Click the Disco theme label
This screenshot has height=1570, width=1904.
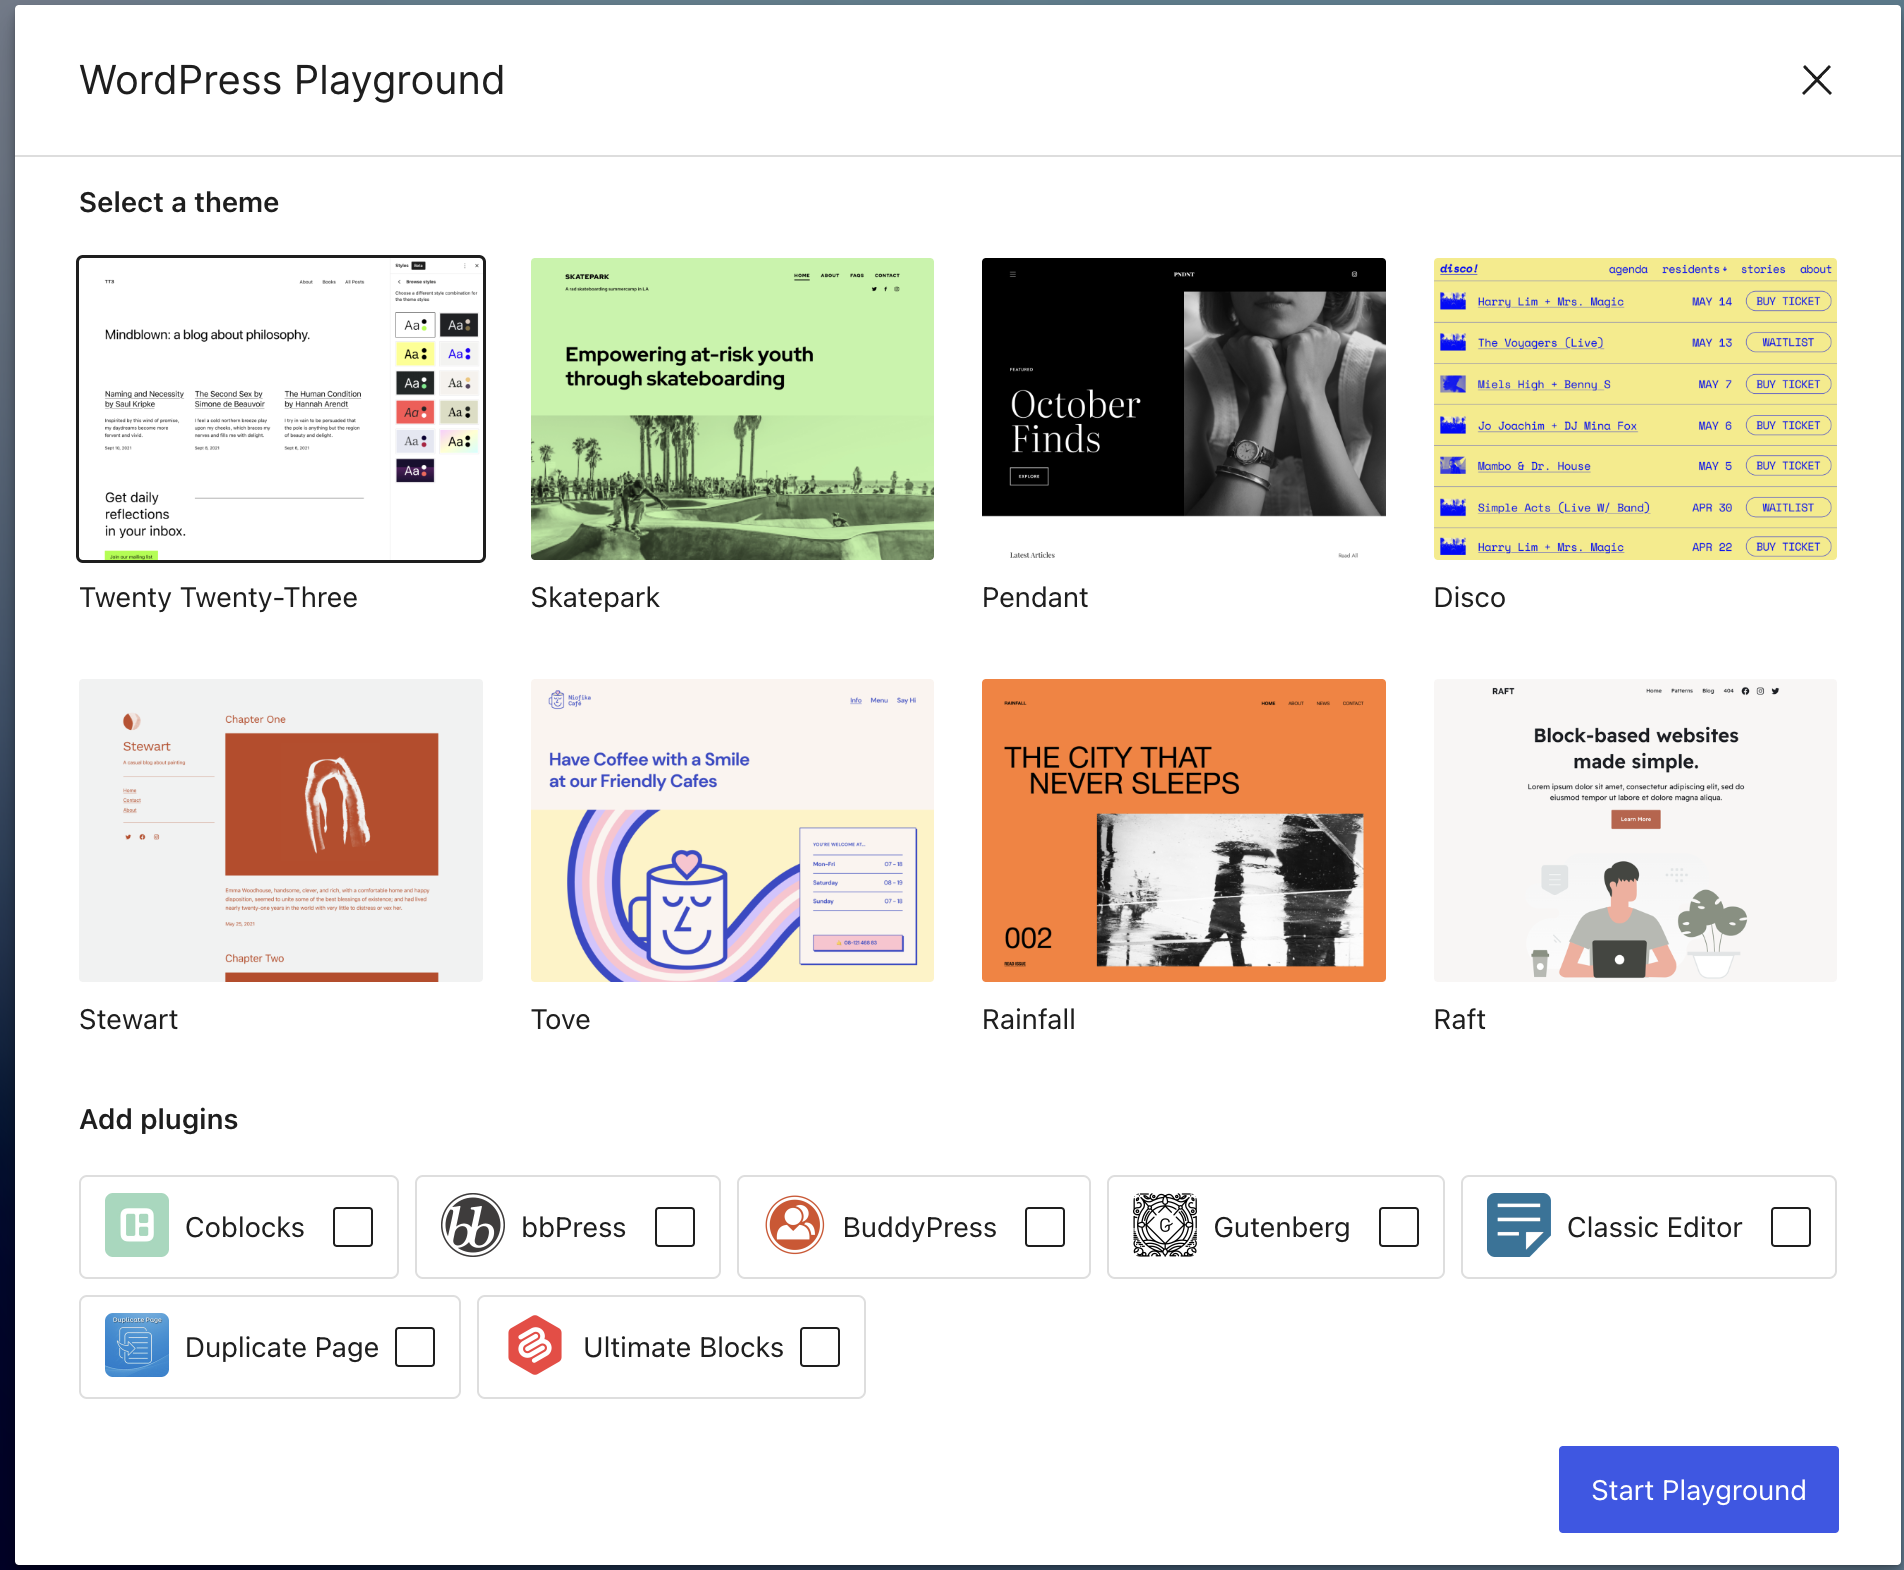coord(1469,598)
